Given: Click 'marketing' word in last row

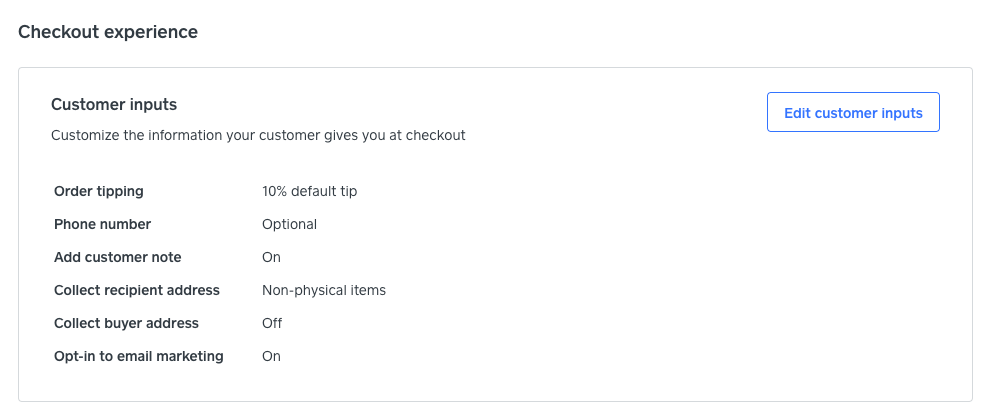Looking at the screenshot, I should click(192, 356).
